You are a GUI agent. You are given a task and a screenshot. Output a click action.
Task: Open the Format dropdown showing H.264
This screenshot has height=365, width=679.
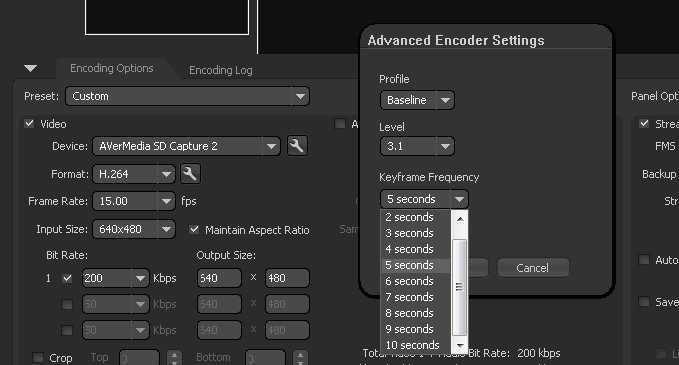coord(134,174)
